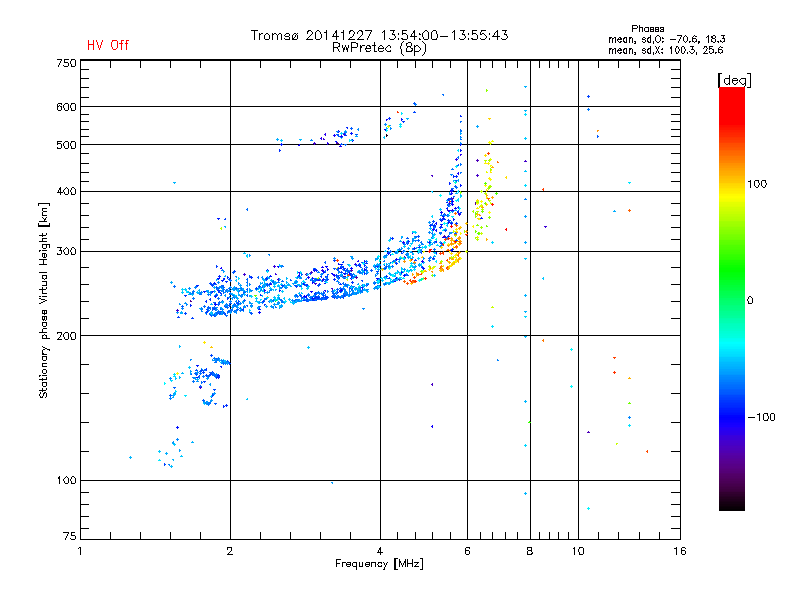The height and width of the screenshot is (600, 800).
Task: Click the y-axis tick label '500'
Action: pyautogui.click(x=66, y=145)
